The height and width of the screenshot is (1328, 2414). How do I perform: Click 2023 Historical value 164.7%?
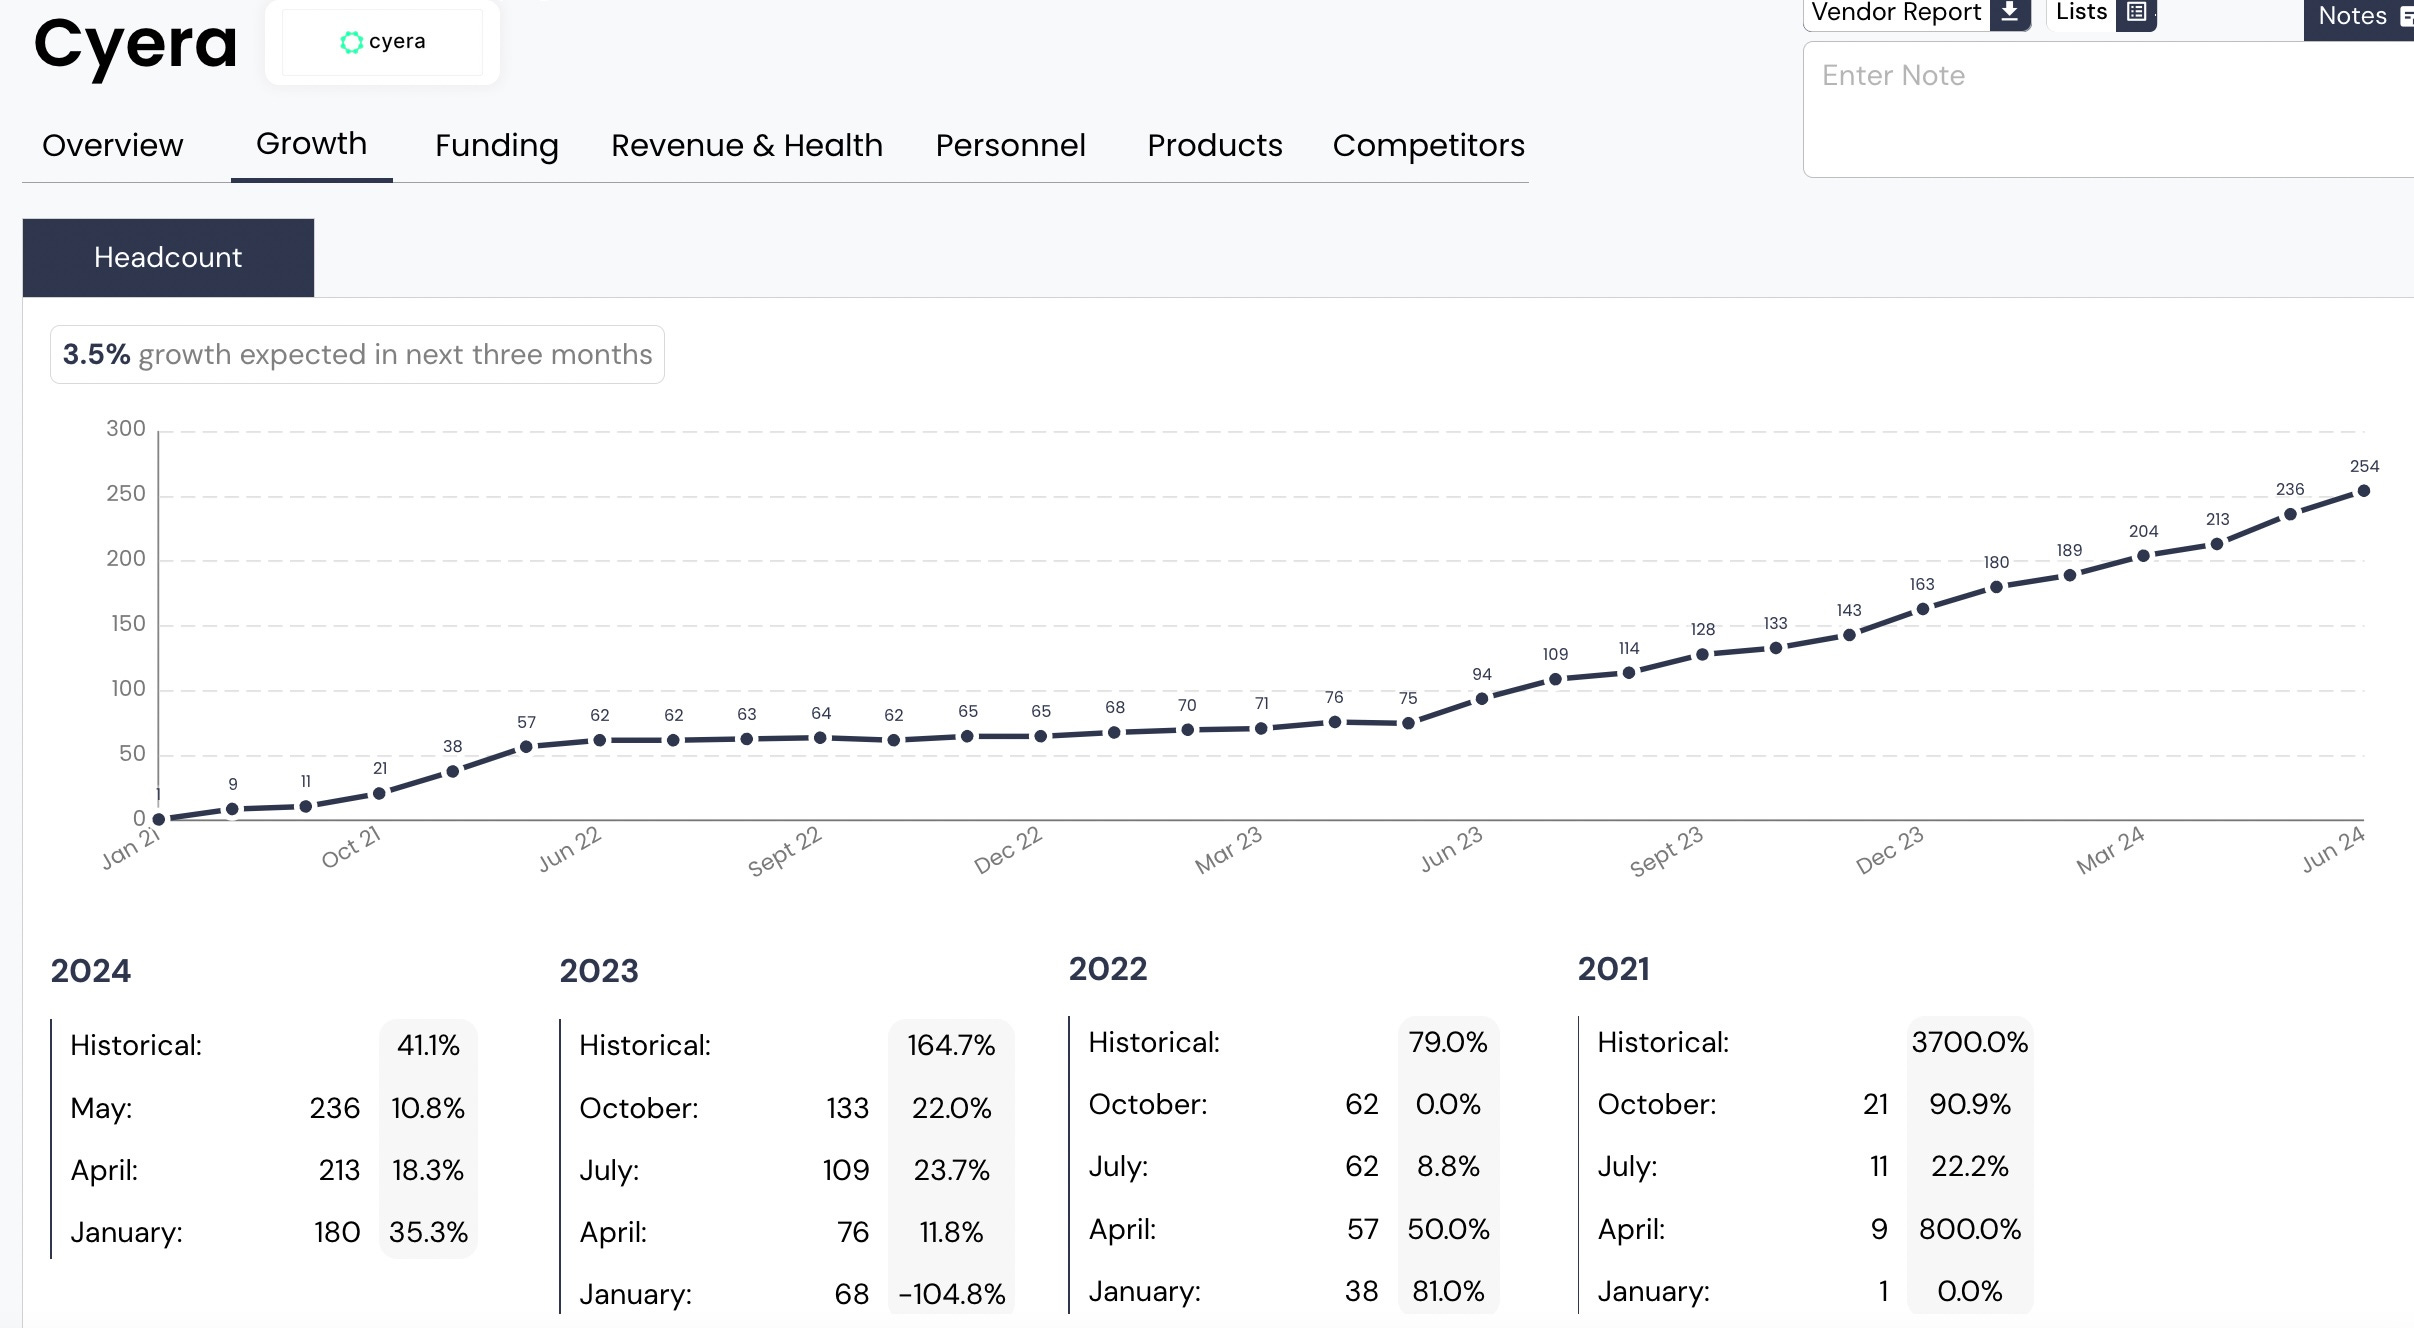(951, 1045)
